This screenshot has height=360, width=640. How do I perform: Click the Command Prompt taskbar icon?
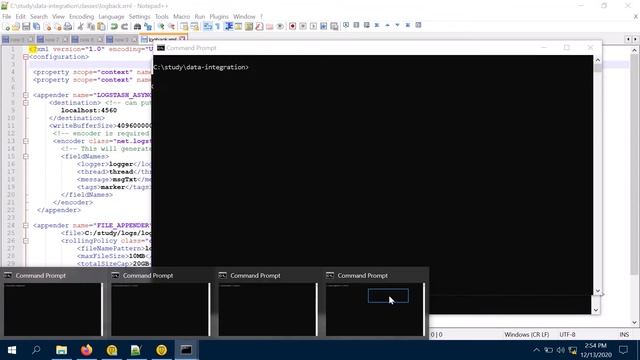pyautogui.click(x=186, y=350)
